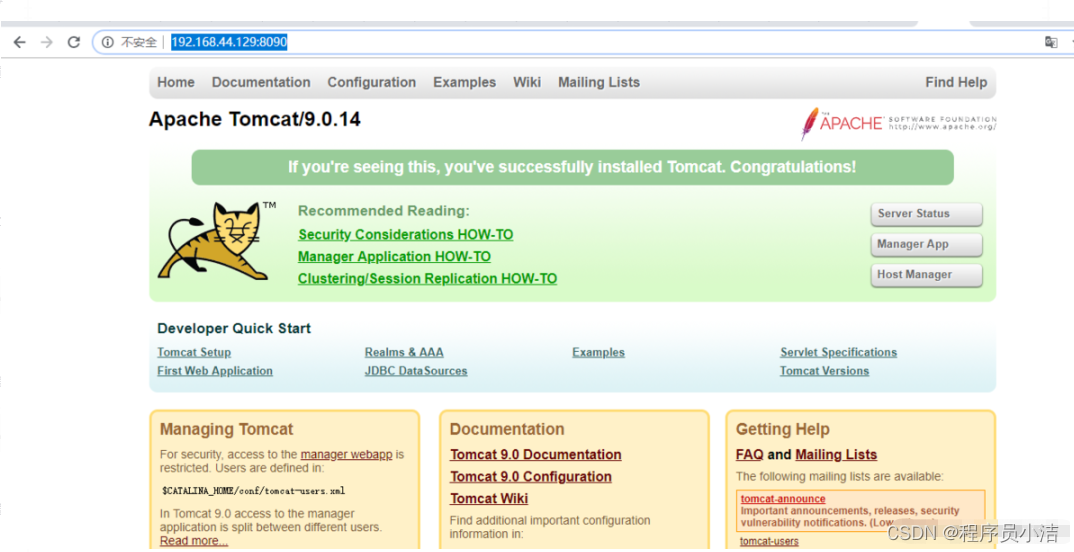This screenshot has height=552, width=1074.
Task: Click the $CATALINA_HOME/conf/tomcat-users.xml path text
Action: [x=253, y=491]
